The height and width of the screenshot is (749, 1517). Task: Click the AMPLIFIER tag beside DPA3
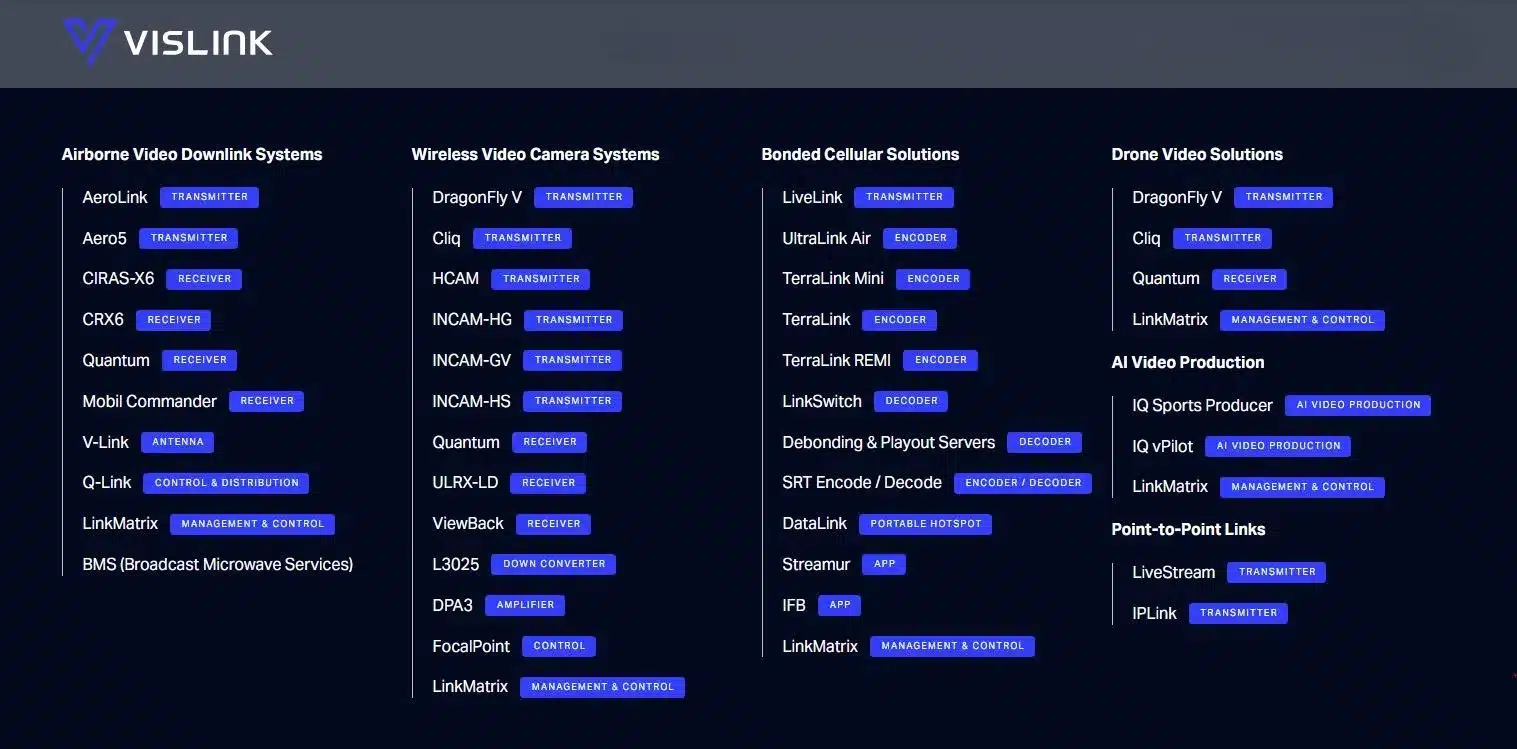click(x=525, y=605)
